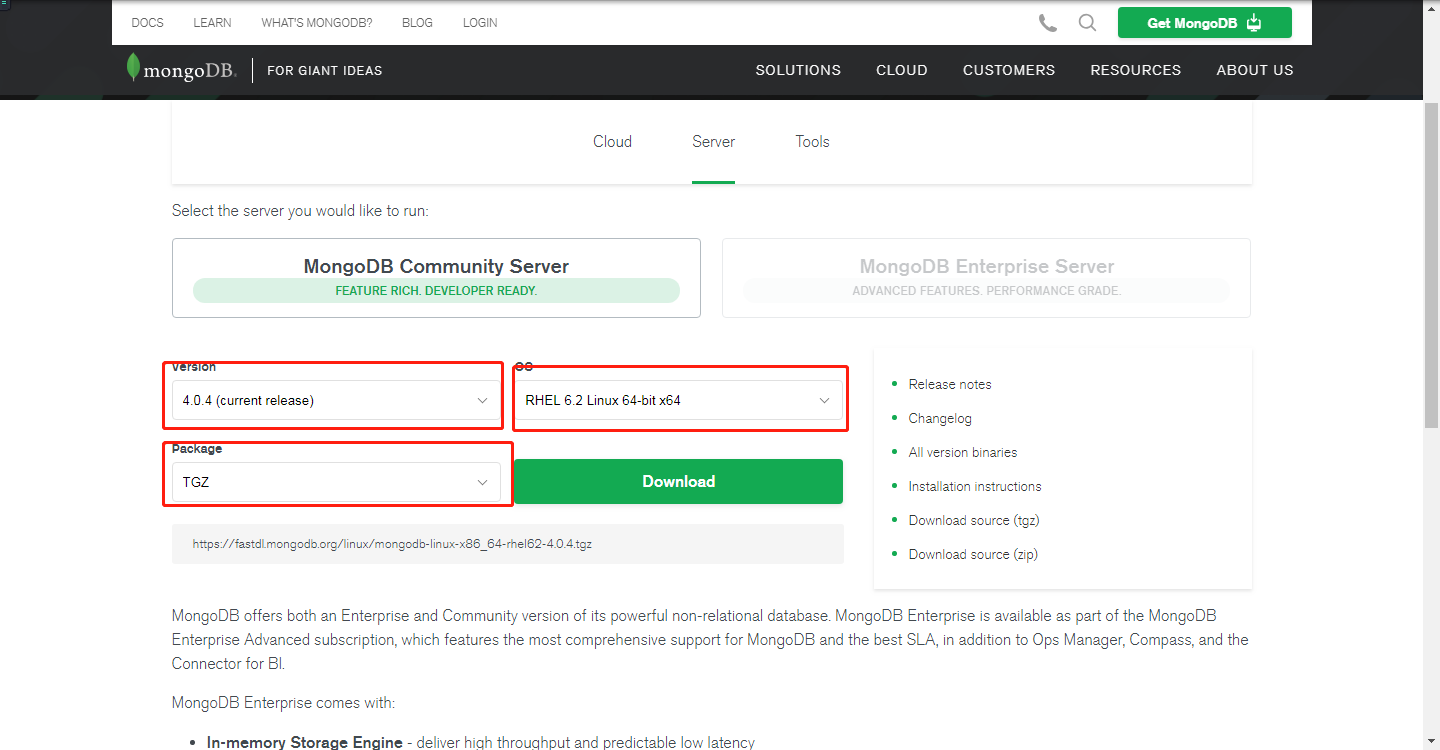Click 'MongoDB Enterprise comes with:' text
Screen dimensions: 1440x750
pyautogui.click(x=283, y=703)
